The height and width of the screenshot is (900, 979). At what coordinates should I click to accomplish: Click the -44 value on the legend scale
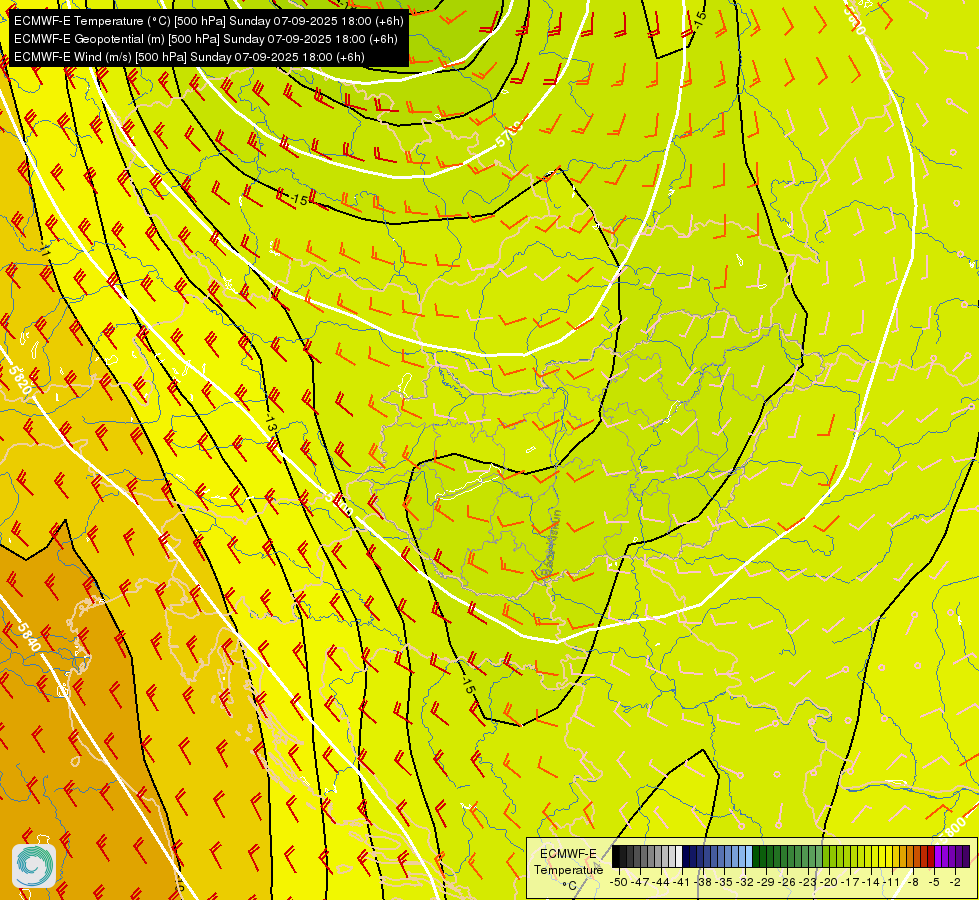coord(661,883)
